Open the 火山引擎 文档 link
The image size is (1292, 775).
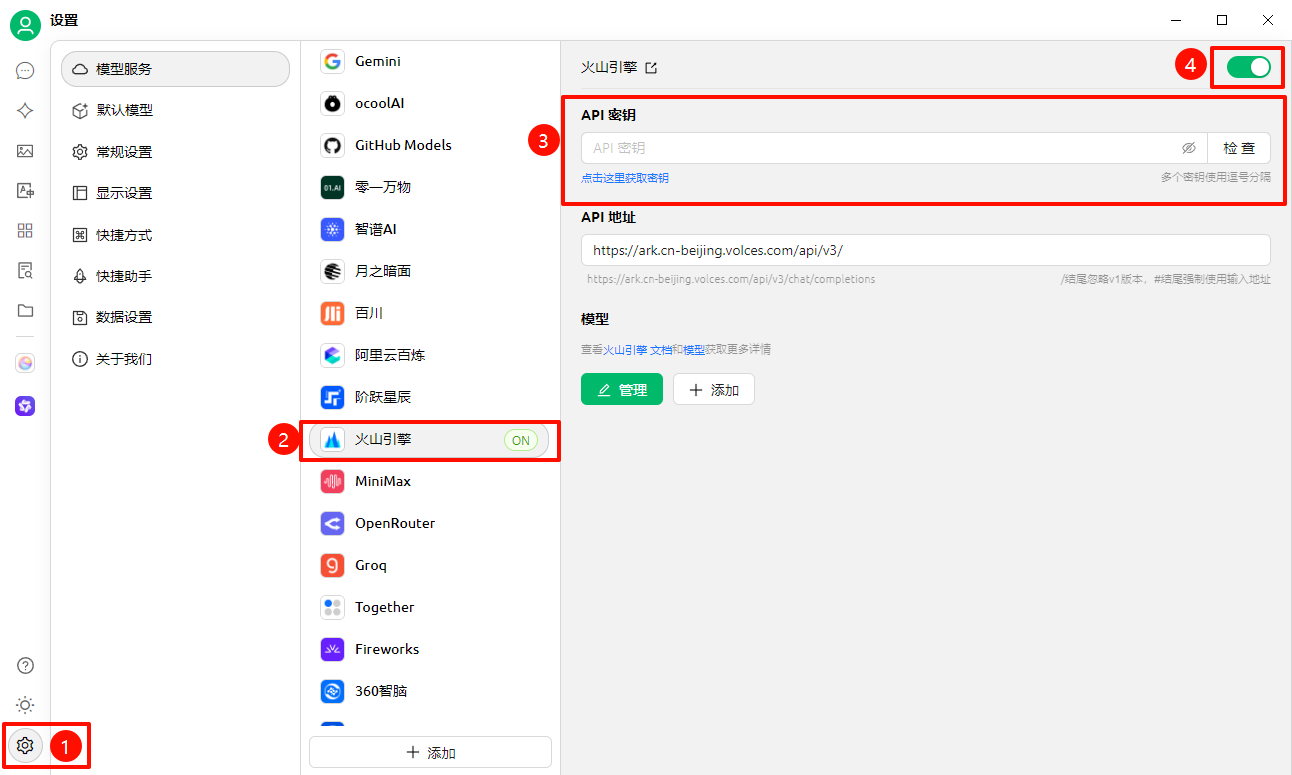click(x=637, y=350)
